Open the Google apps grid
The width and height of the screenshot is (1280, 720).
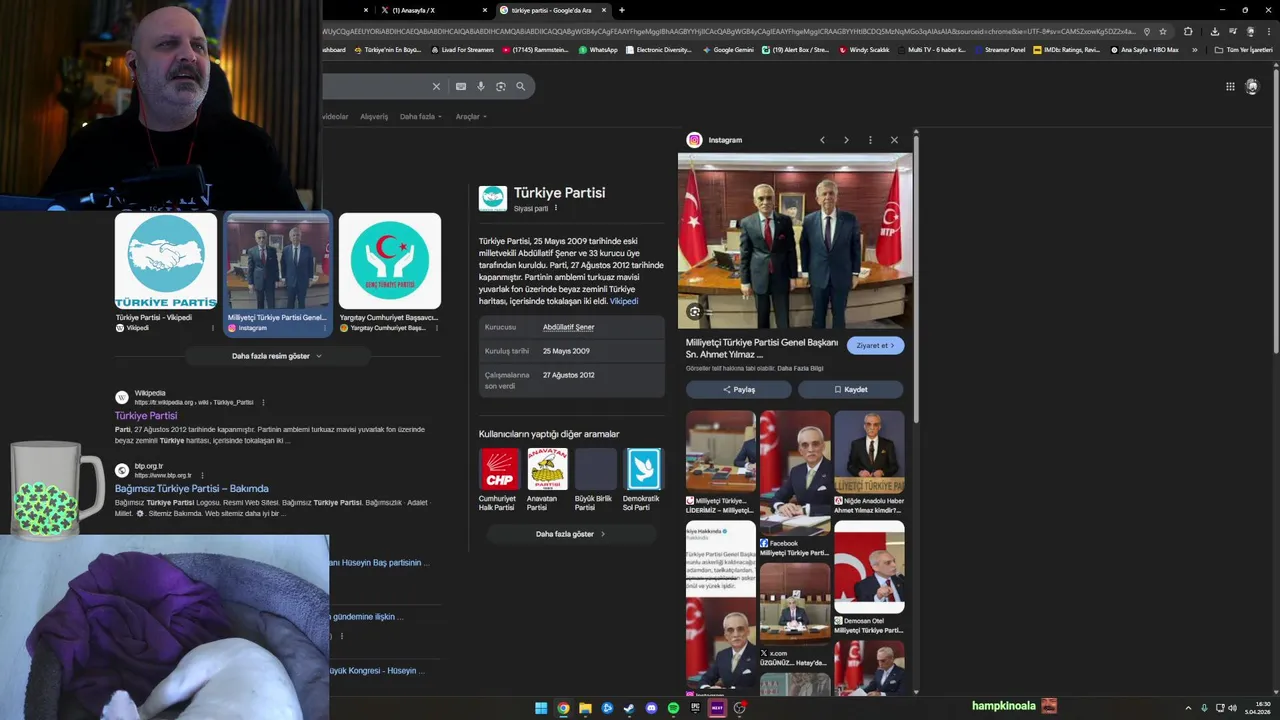point(1230,87)
